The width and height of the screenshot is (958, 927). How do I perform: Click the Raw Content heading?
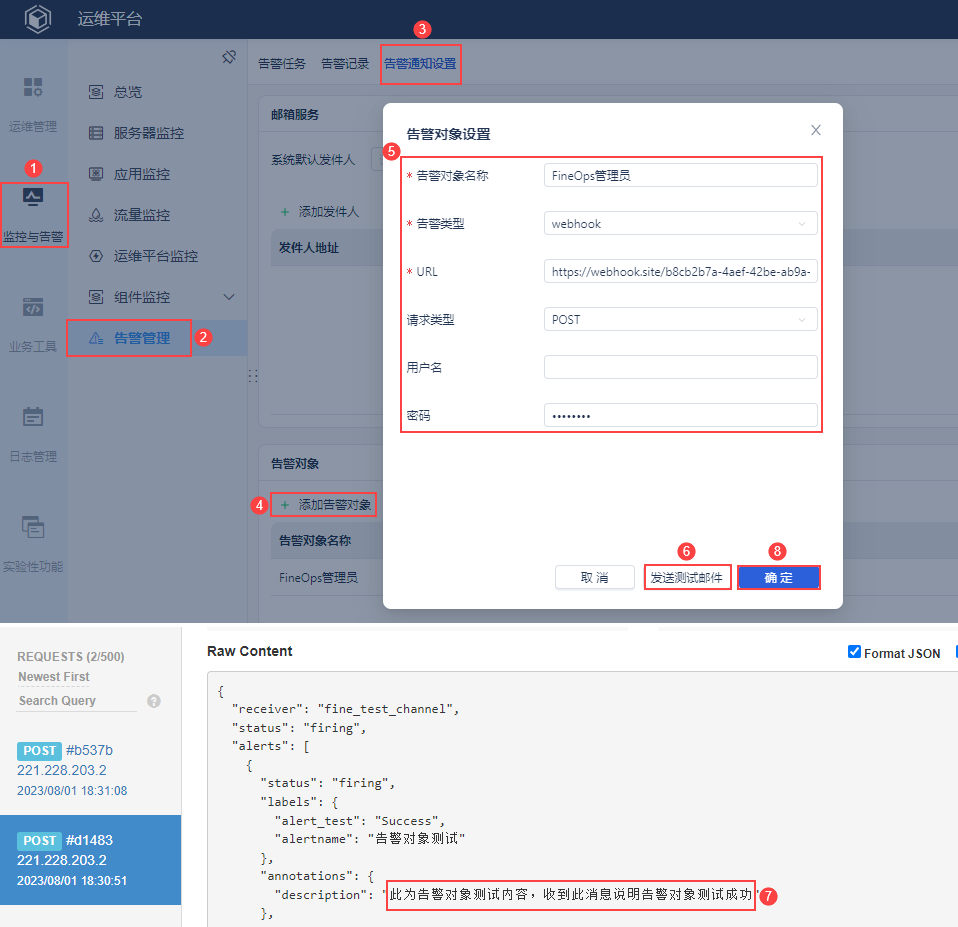249,651
